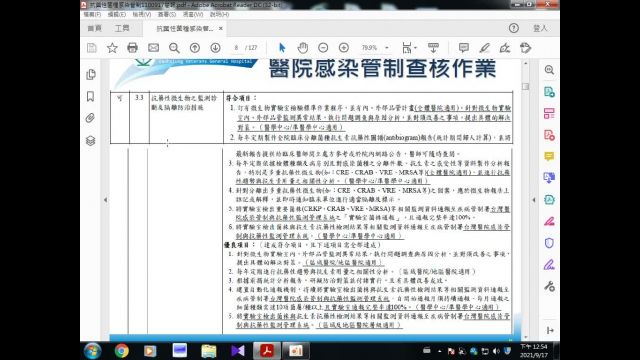Select the Highlight text pen tool

point(484,48)
